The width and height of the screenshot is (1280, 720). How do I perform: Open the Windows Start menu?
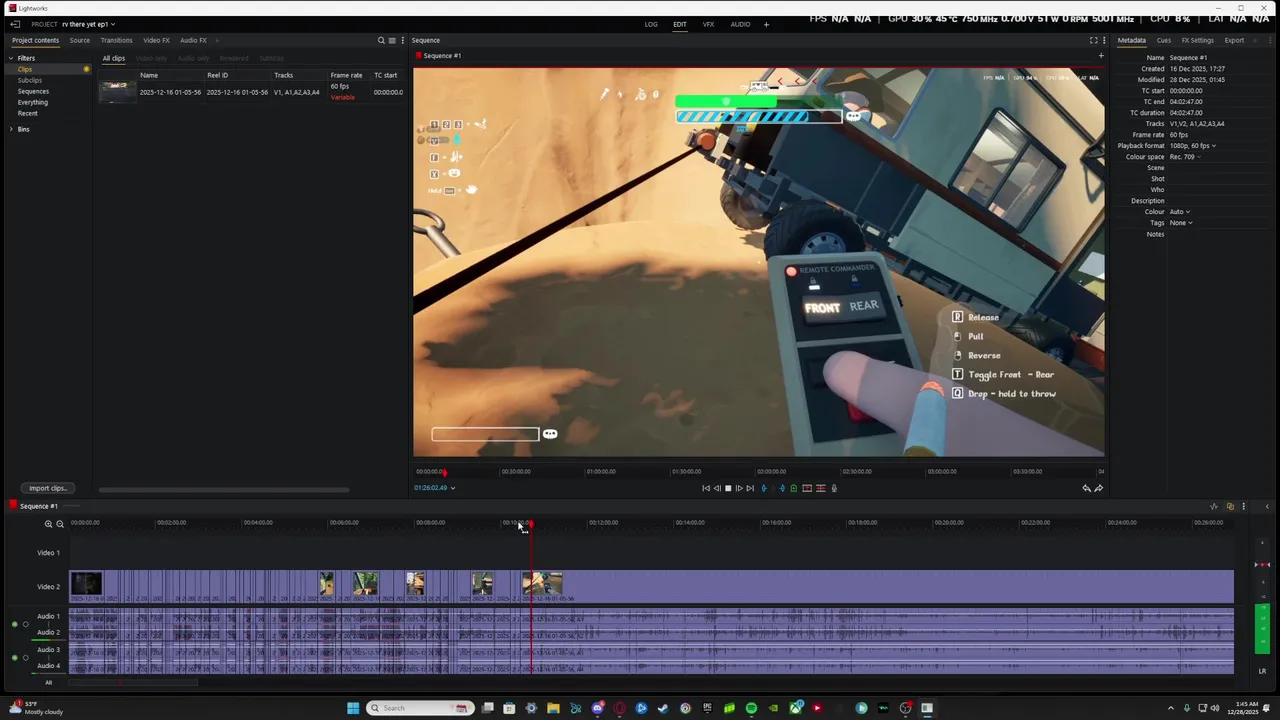[353, 708]
